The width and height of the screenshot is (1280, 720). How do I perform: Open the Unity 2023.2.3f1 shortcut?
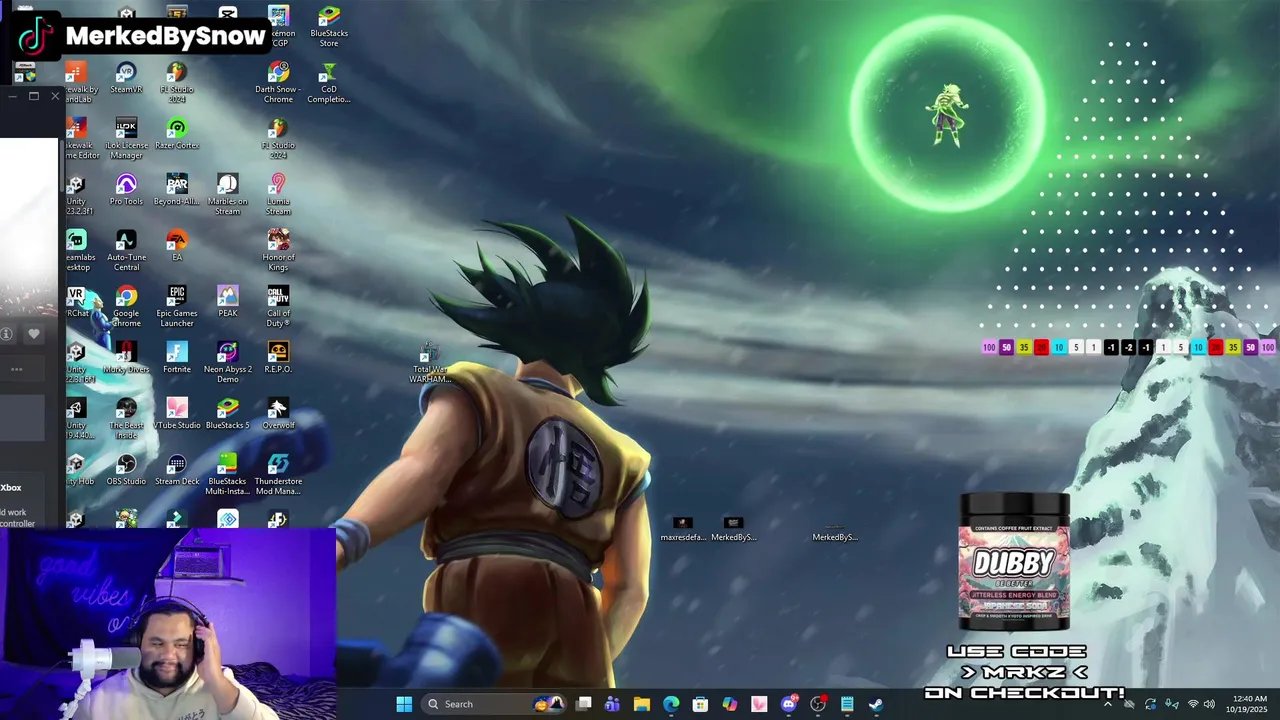[76, 195]
